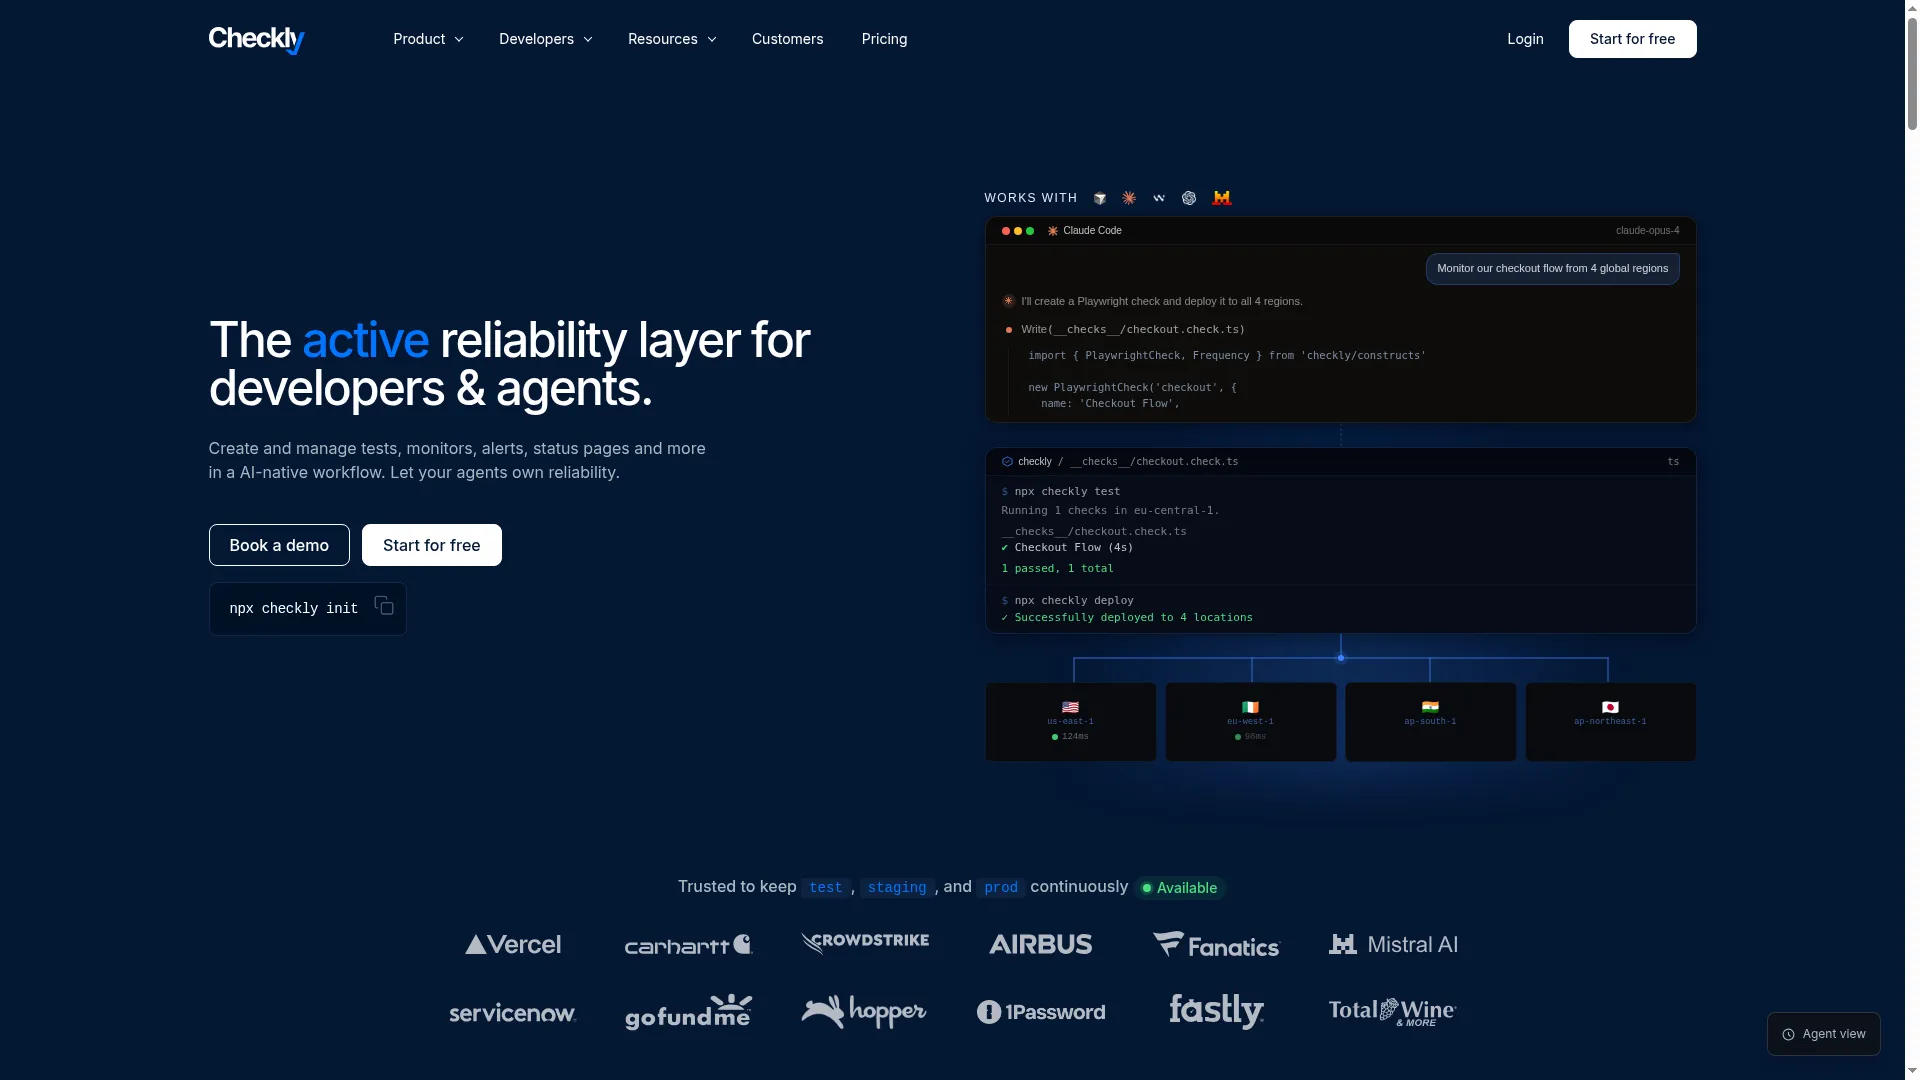This screenshot has height=1080, width=1920.
Task: Click the page scrollbar down arrow
Action: 1912,1073
